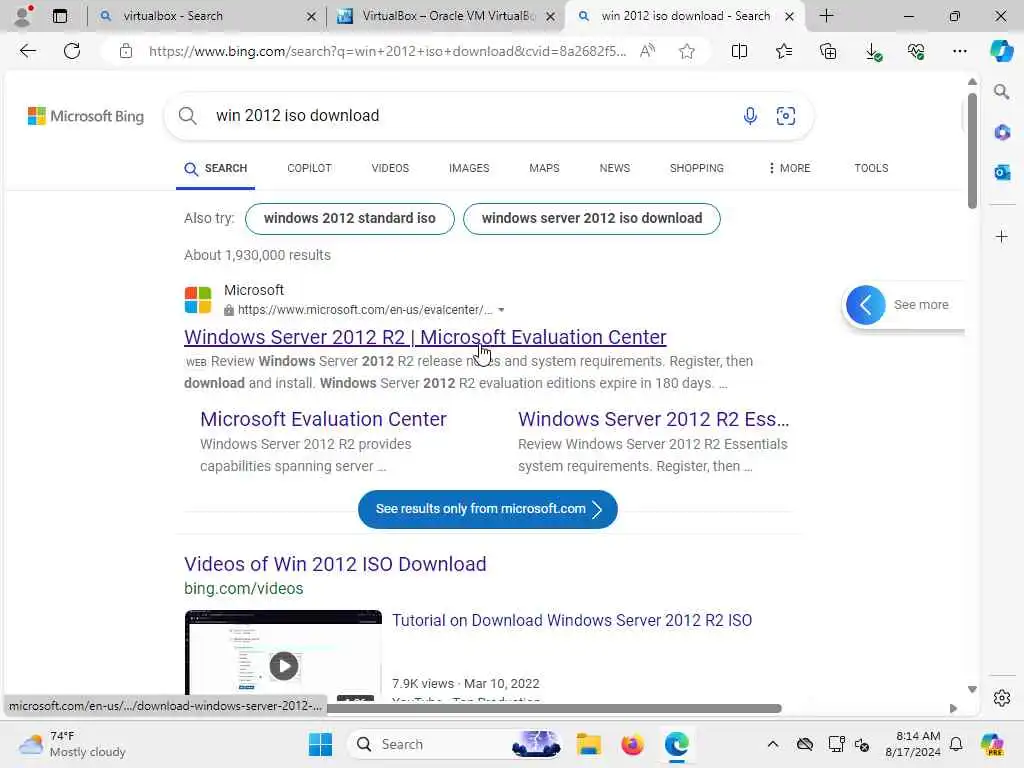Open Edge Settings and more menu

pyautogui.click(x=959, y=51)
